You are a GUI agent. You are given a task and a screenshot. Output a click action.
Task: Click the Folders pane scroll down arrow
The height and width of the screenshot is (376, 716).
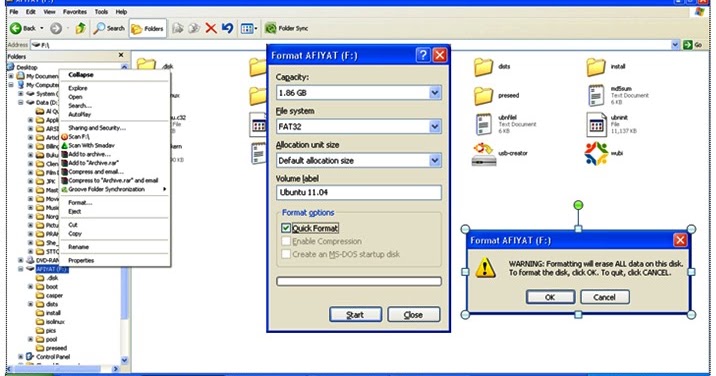pos(124,360)
